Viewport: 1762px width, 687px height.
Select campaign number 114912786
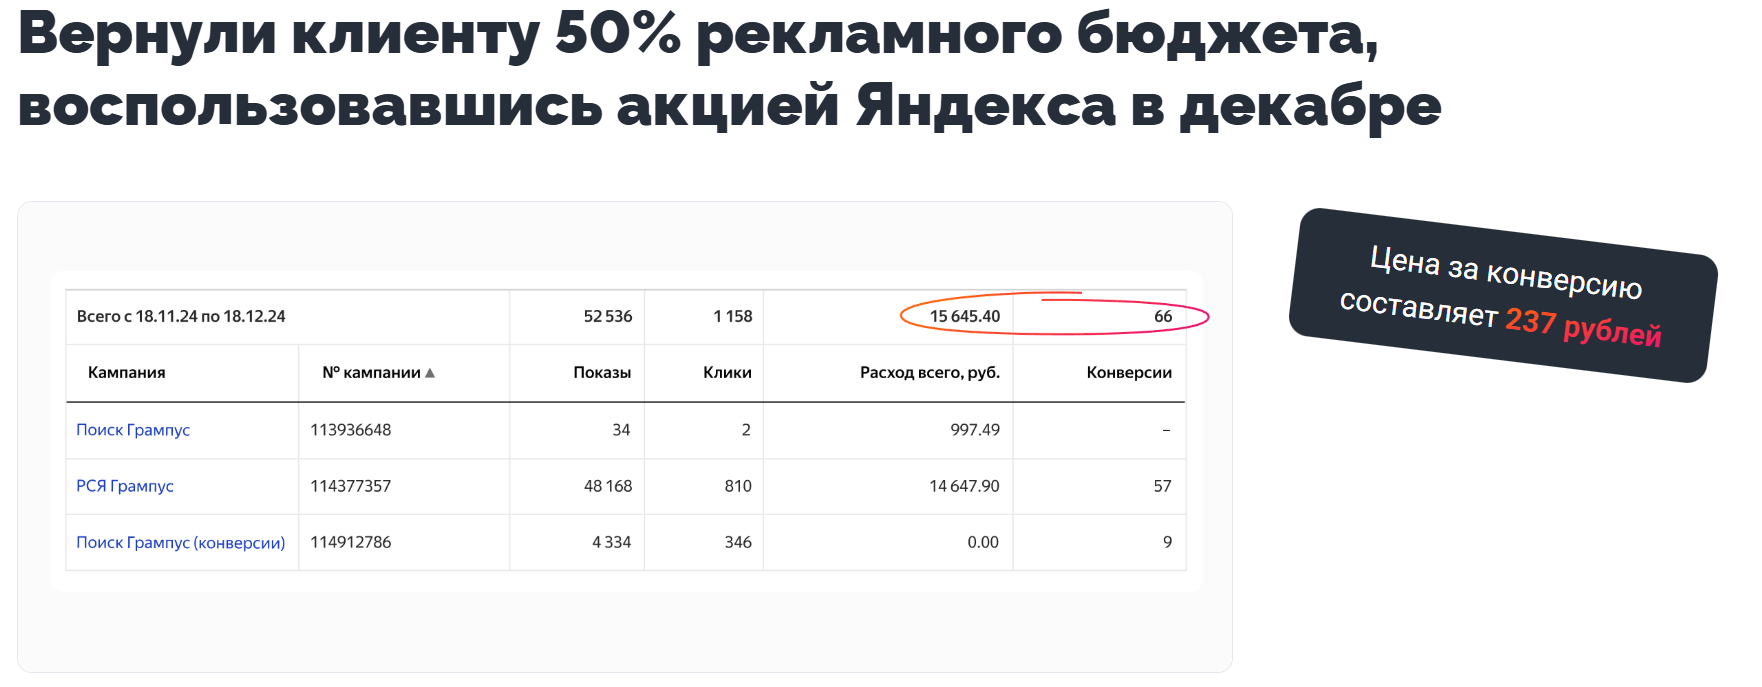pos(351,542)
